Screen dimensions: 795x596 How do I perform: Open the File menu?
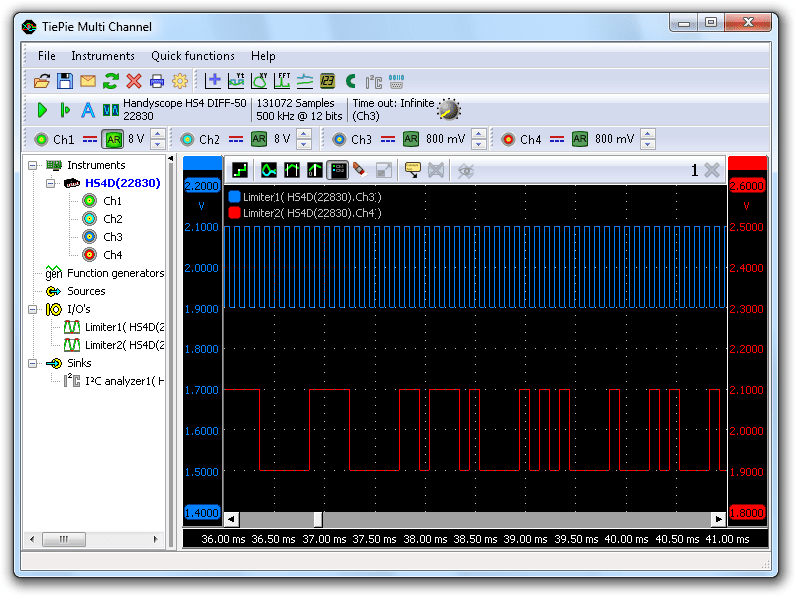[x=47, y=56]
